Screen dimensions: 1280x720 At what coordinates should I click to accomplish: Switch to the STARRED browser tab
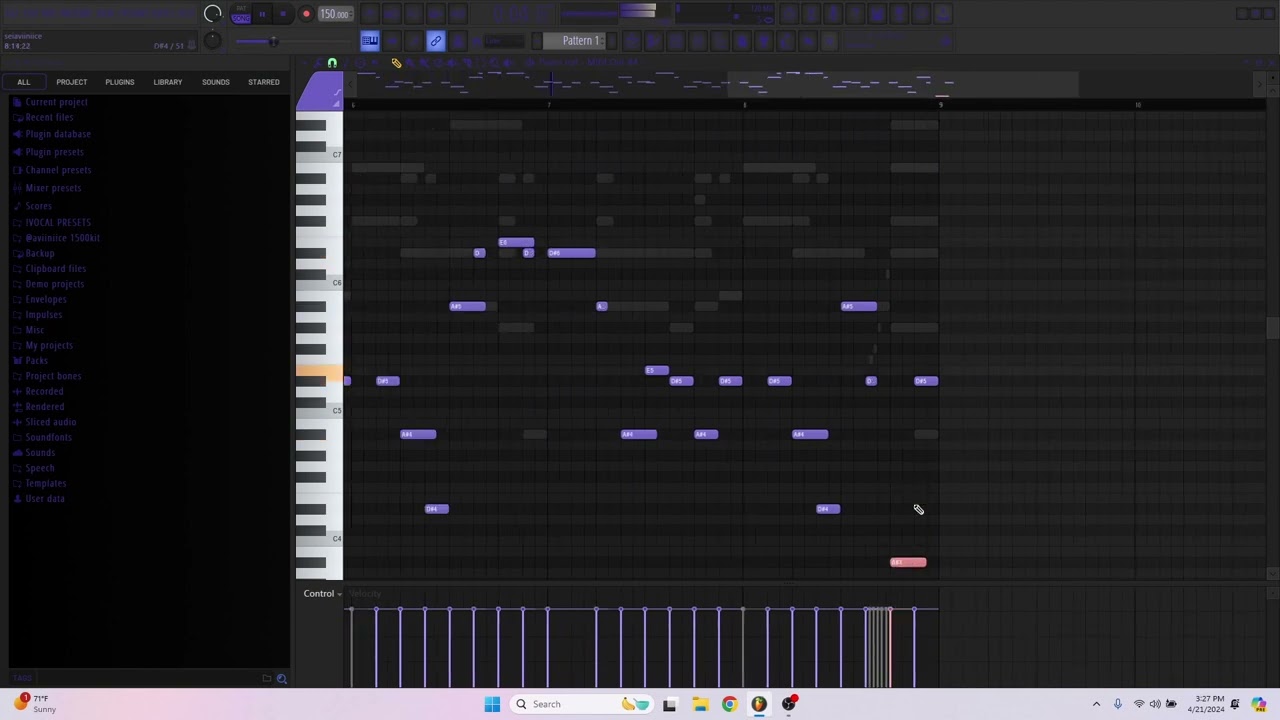(x=264, y=82)
